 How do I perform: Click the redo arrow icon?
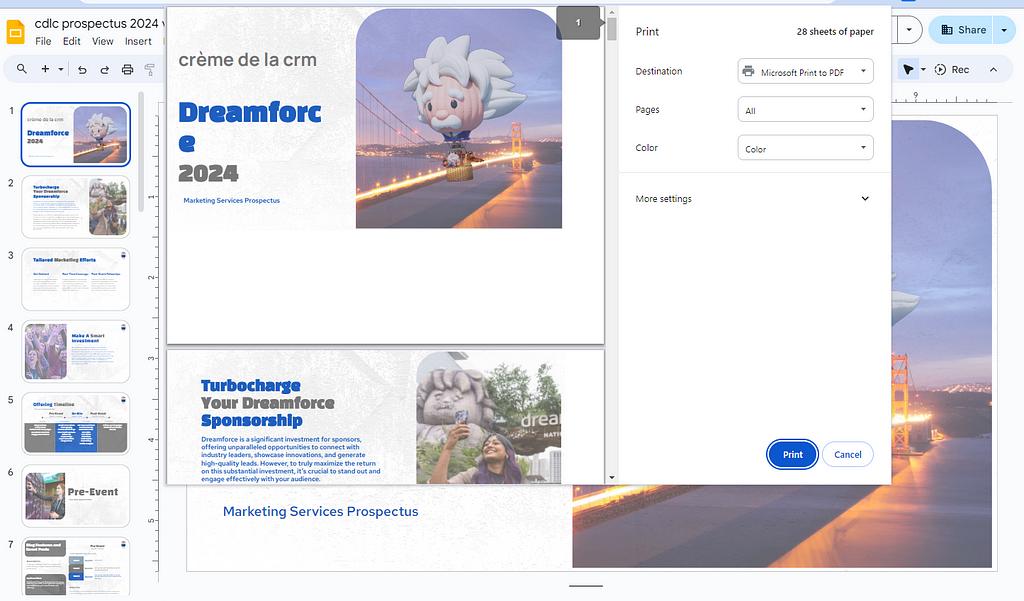pyautogui.click(x=104, y=69)
